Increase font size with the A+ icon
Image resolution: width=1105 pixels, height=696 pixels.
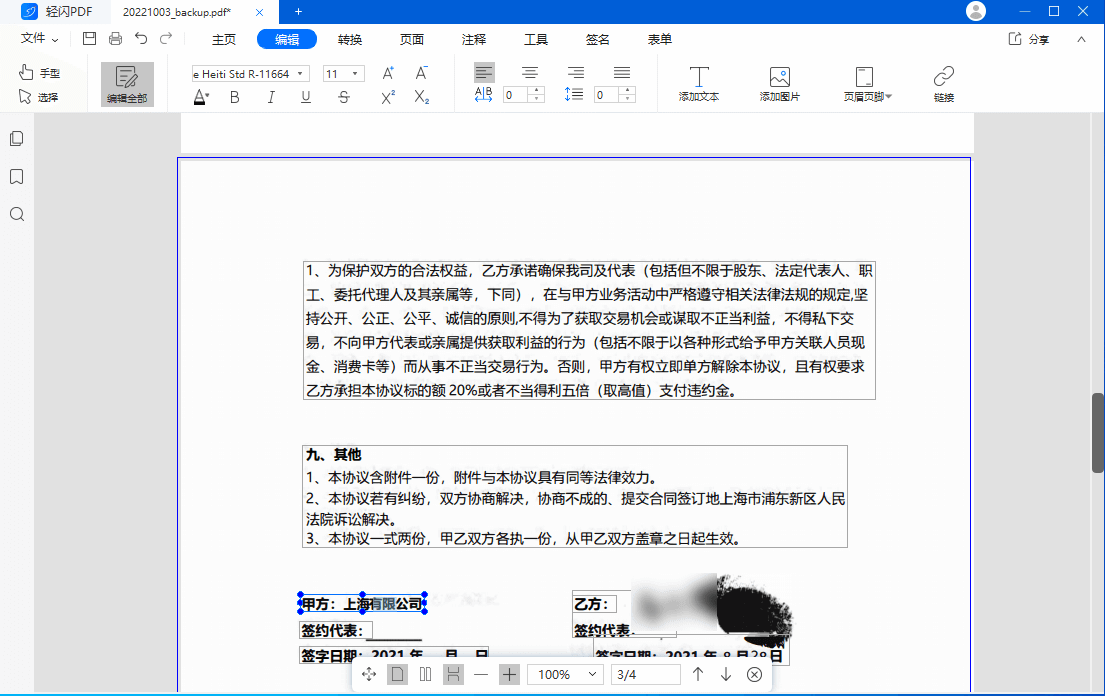[388, 73]
